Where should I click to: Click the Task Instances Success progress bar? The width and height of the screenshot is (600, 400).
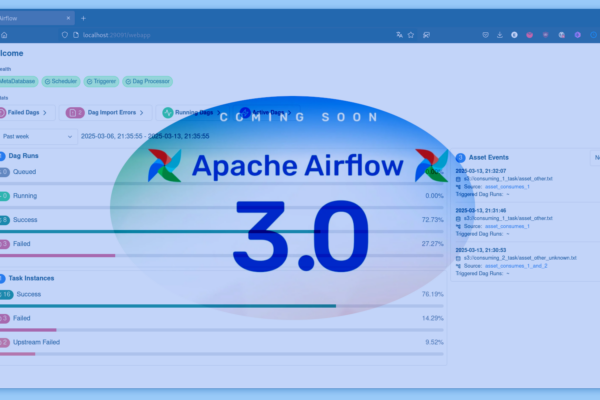click(x=222, y=306)
